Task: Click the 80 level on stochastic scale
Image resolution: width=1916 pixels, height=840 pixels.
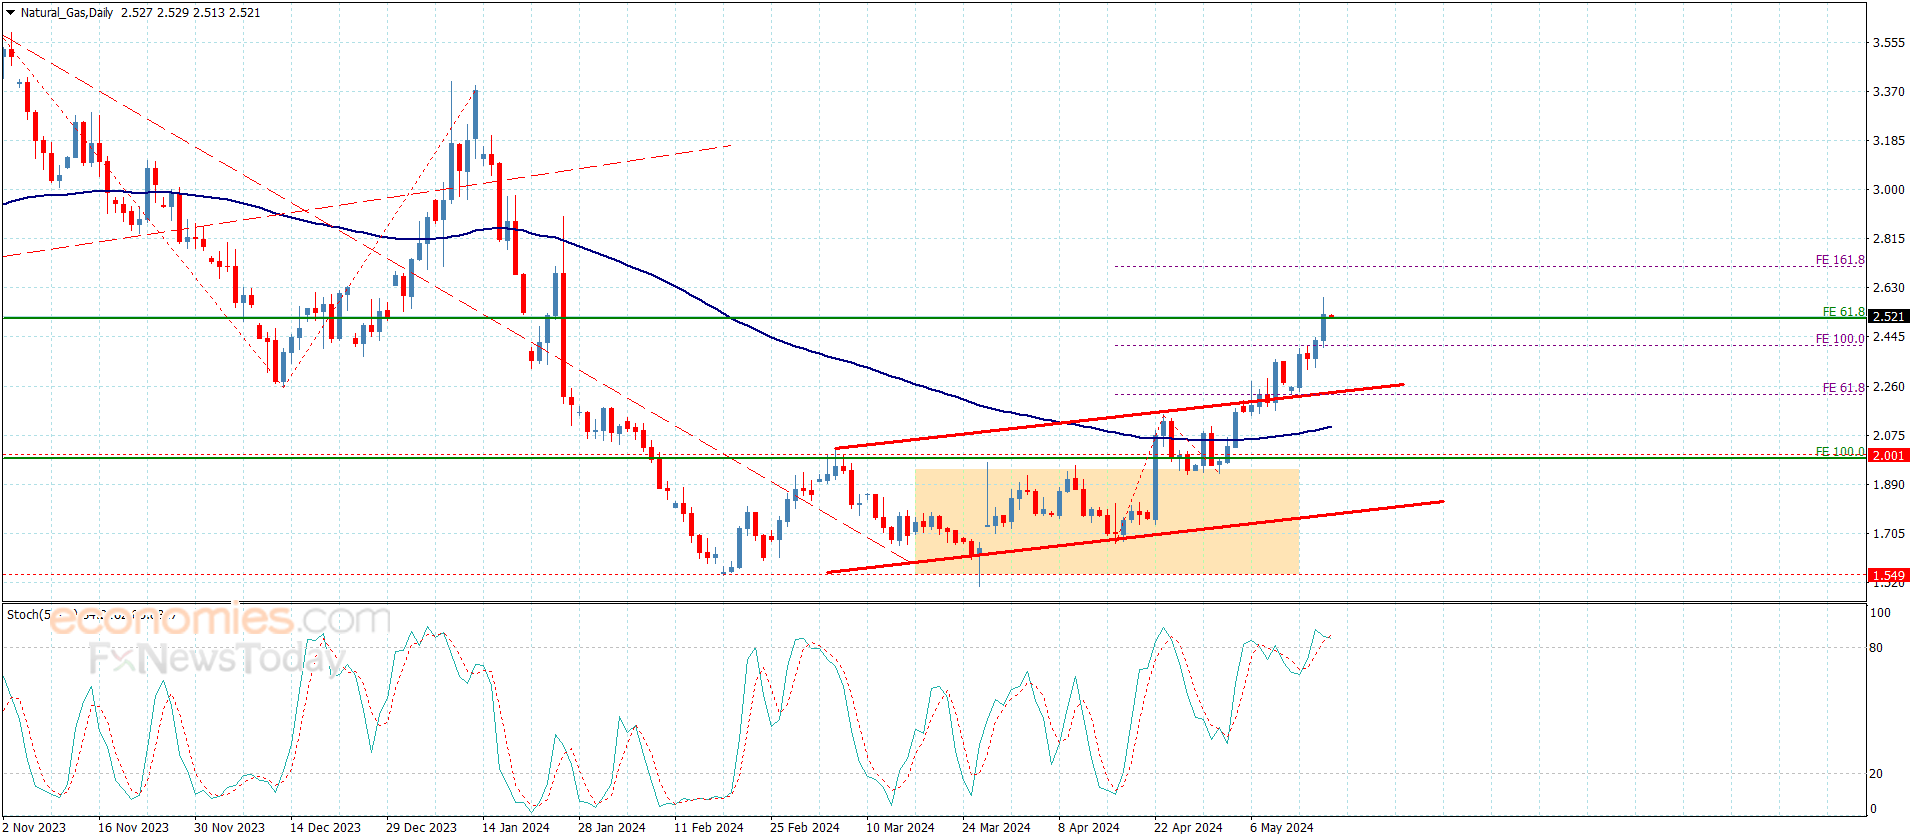Action: [1876, 648]
